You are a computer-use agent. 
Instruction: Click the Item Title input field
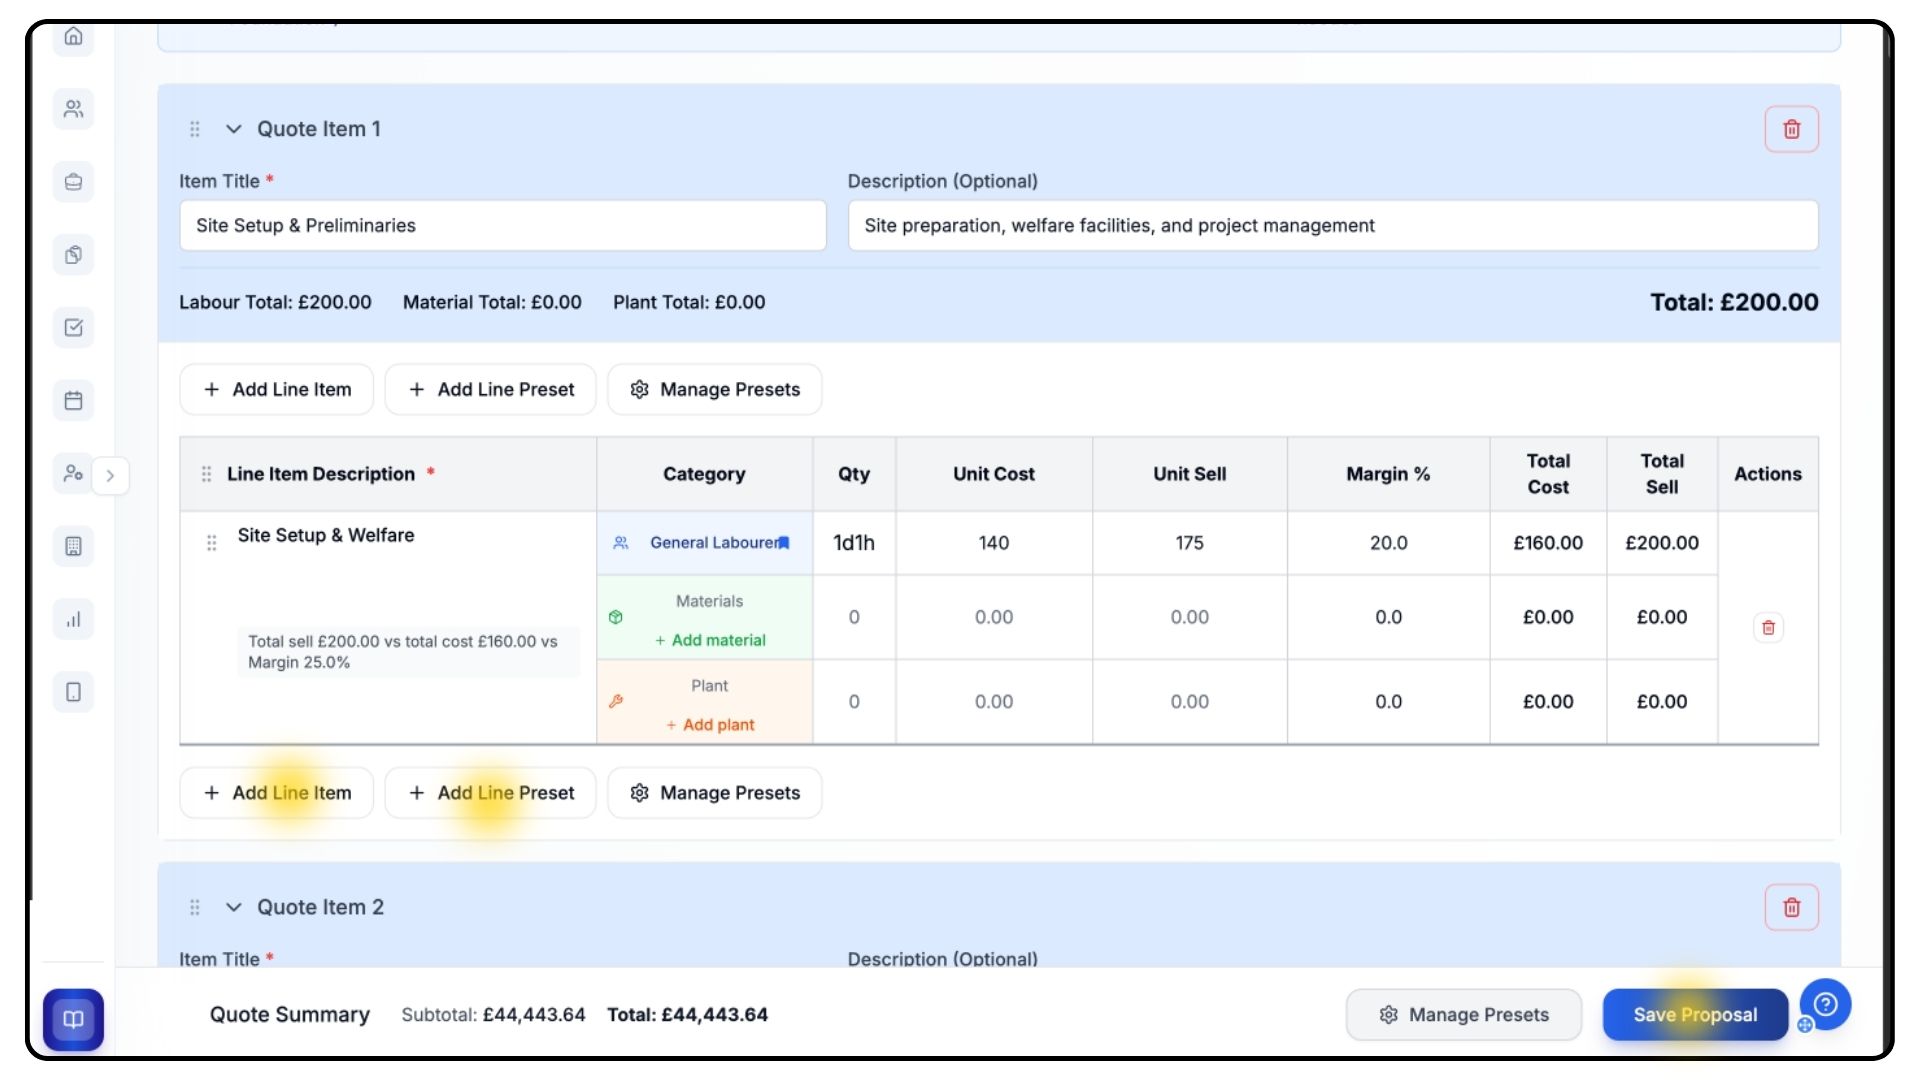[x=502, y=226]
